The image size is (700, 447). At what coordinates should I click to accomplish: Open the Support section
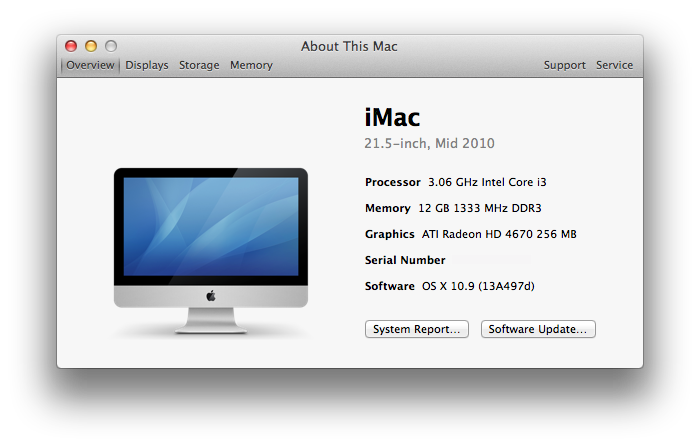coord(564,65)
